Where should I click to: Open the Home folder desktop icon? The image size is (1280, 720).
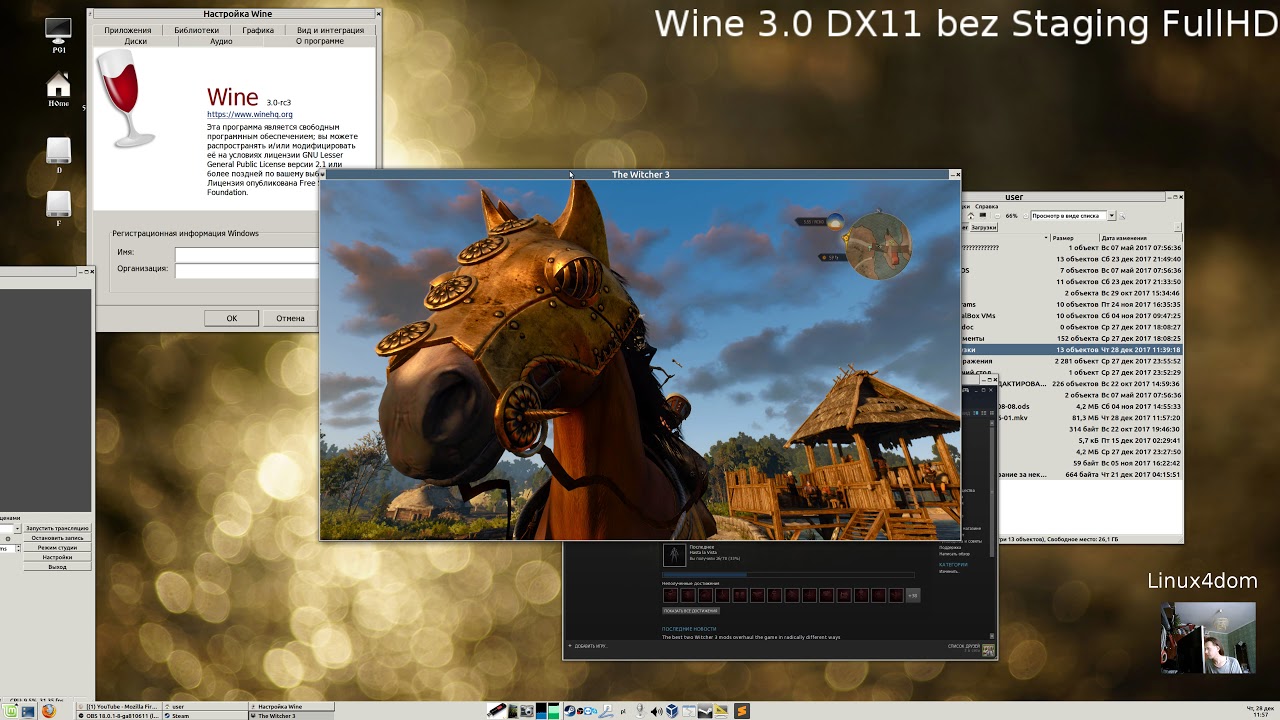pos(59,89)
